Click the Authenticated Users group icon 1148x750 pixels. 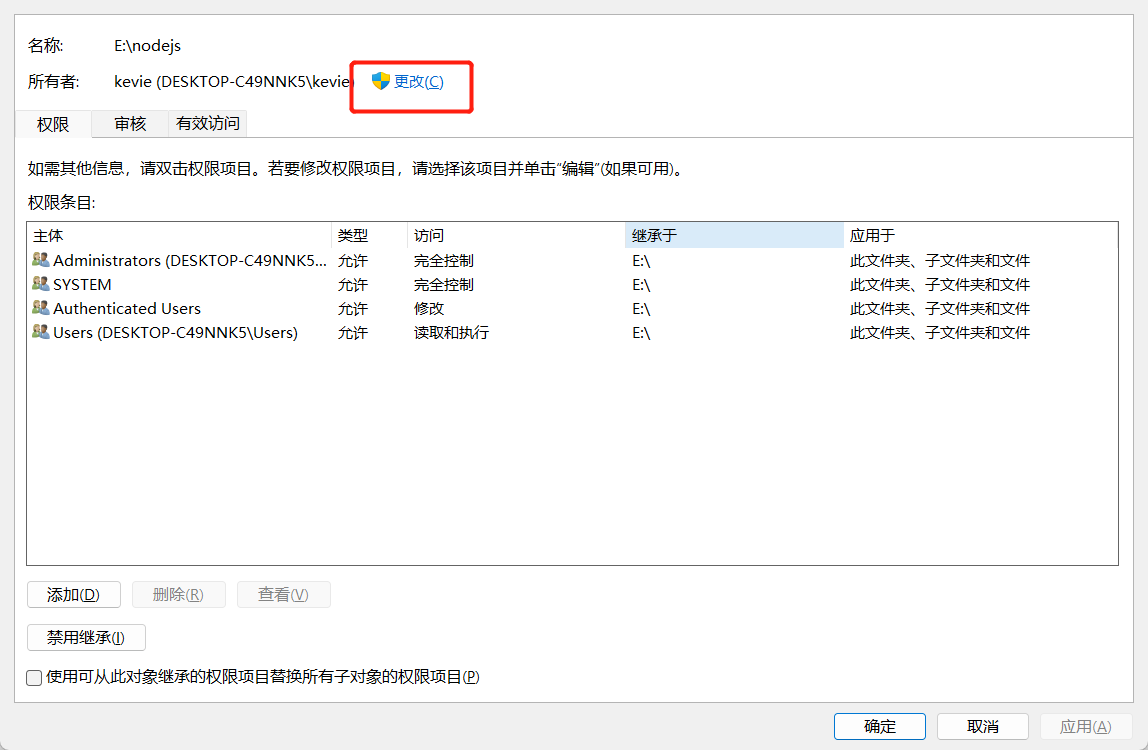[x=40, y=308]
